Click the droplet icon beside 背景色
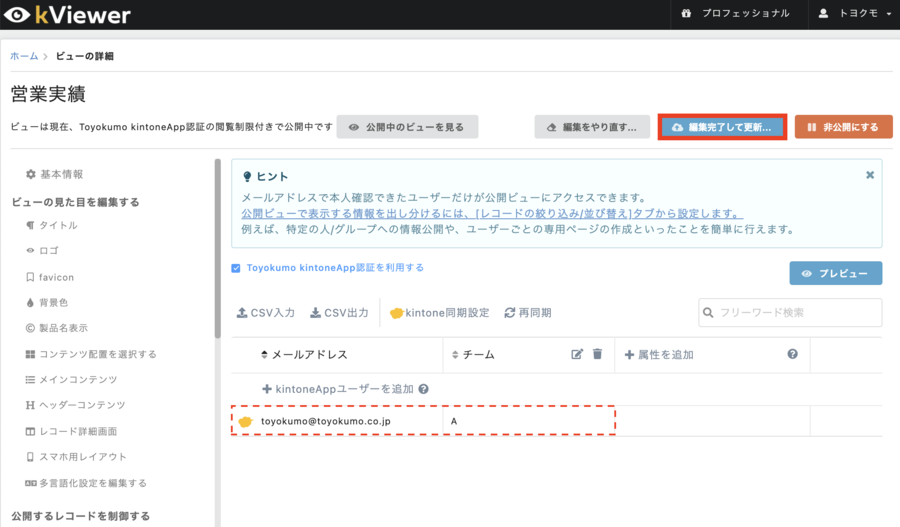The image size is (900, 527). click(x=30, y=303)
